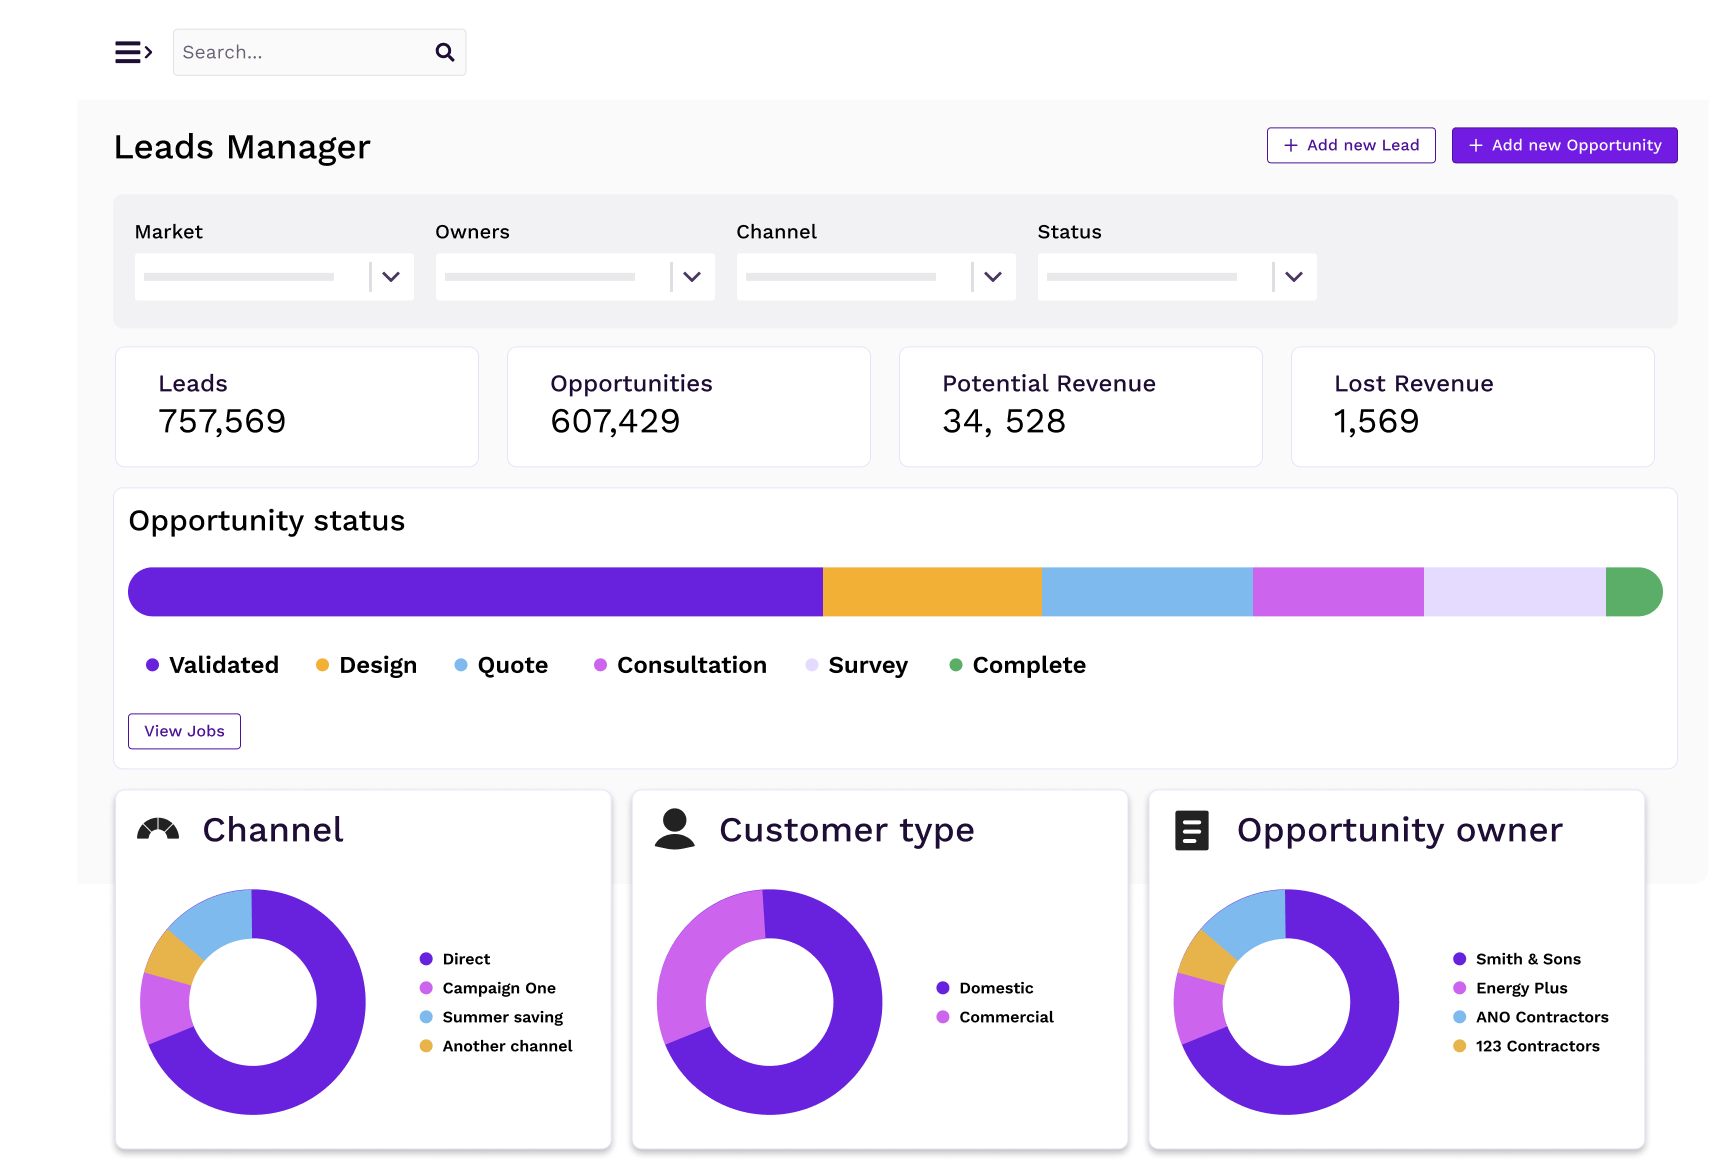Screen dimensions: 1719x1162
Task: Click the Channel gauge icon
Action: pos(158,830)
